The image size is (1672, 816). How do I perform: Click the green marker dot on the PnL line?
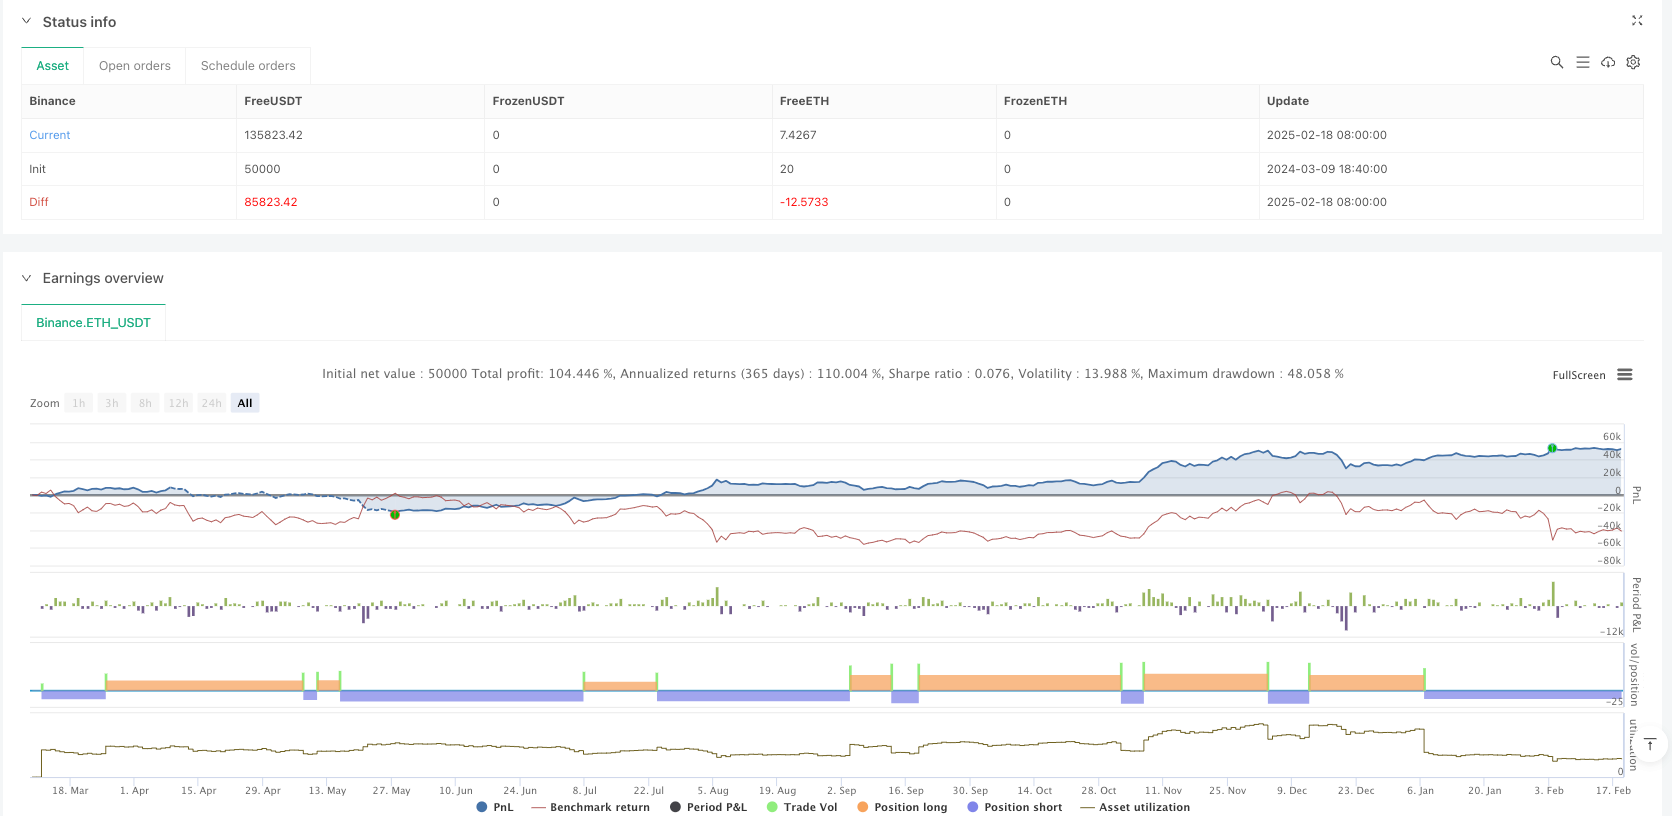(x=1552, y=448)
